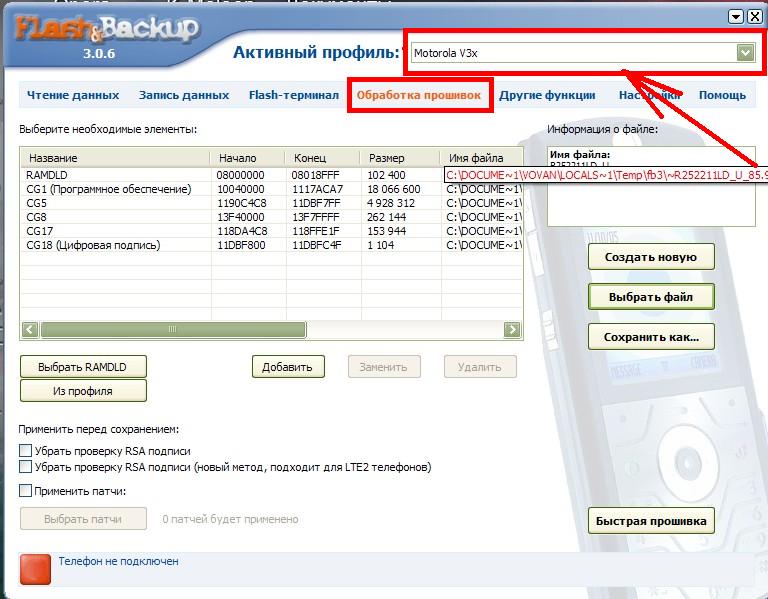Screen dimensions: 768x599
Task: Click the Телефон не подключен status text
Action: point(119,561)
